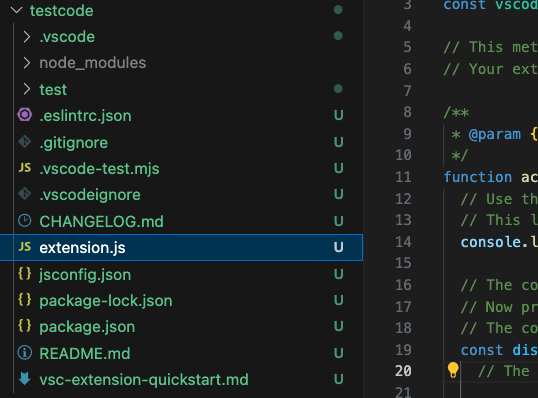Open the vsc-extension-quickstart.md file

coord(144,380)
